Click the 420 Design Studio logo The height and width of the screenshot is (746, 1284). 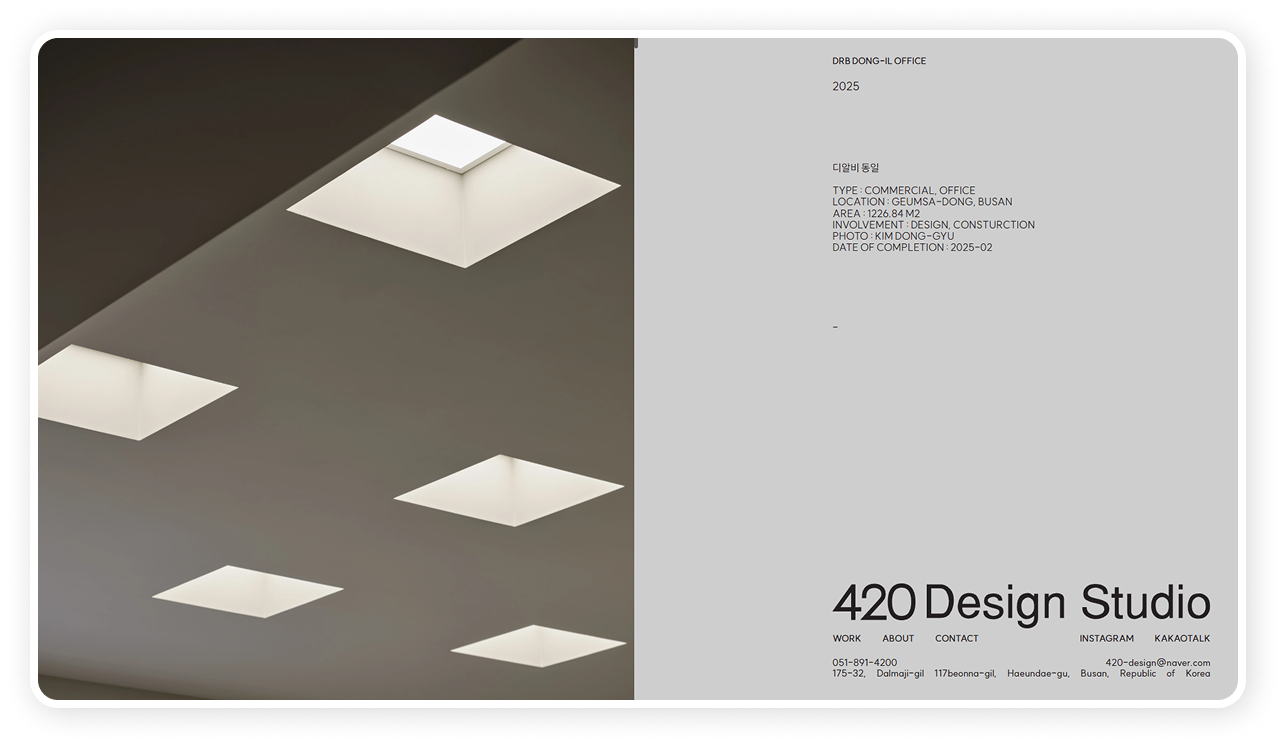tap(1021, 603)
